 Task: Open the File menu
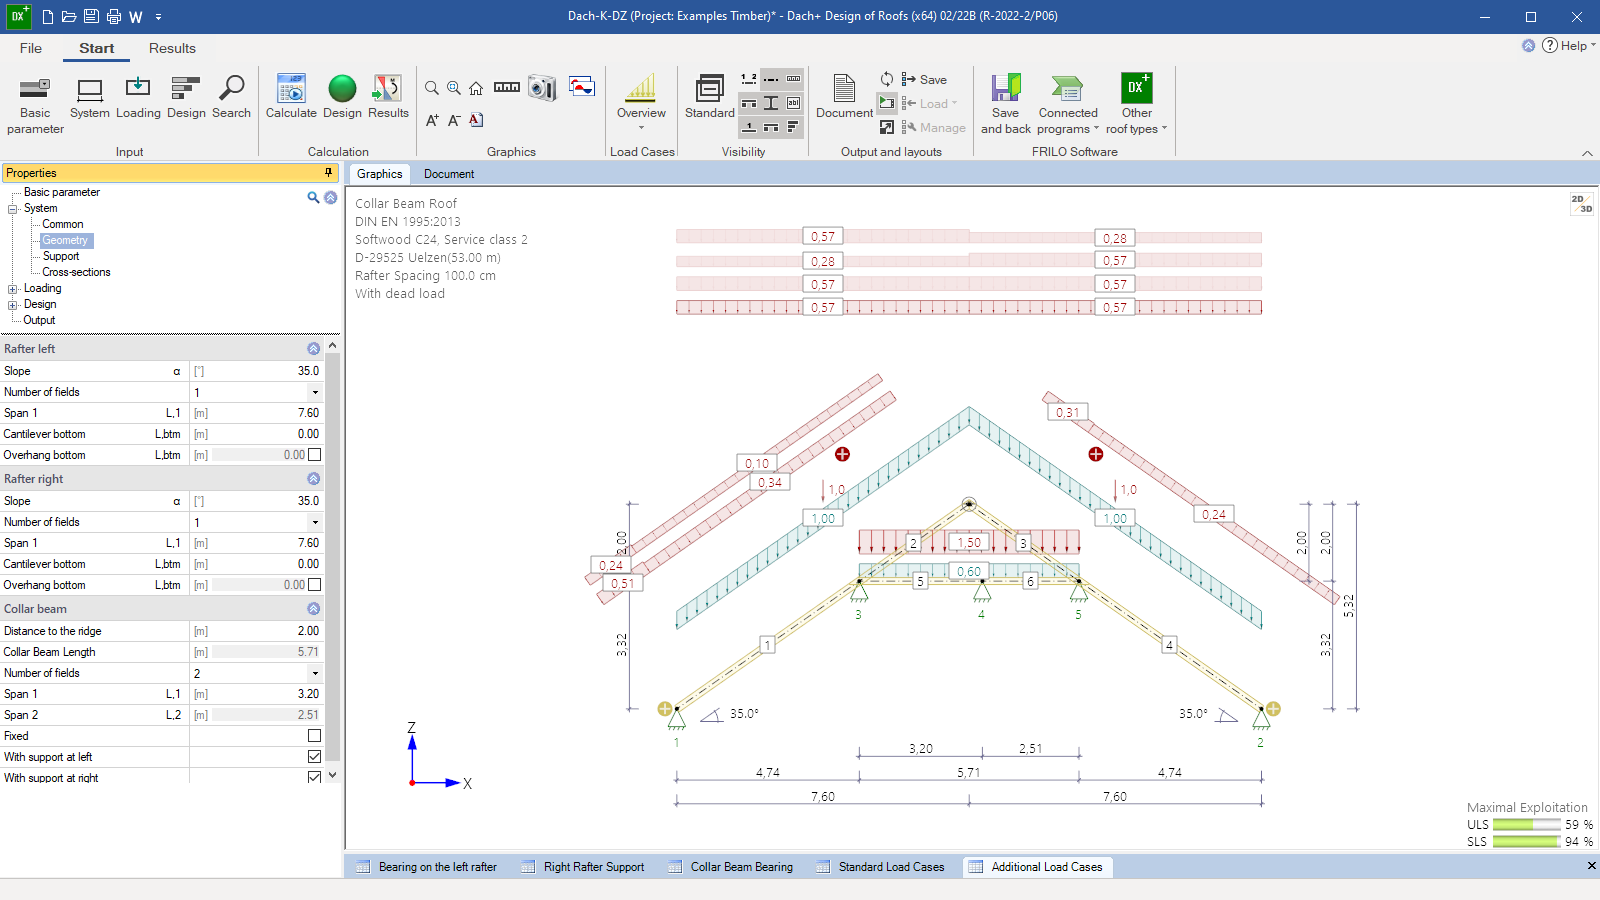pyautogui.click(x=31, y=48)
